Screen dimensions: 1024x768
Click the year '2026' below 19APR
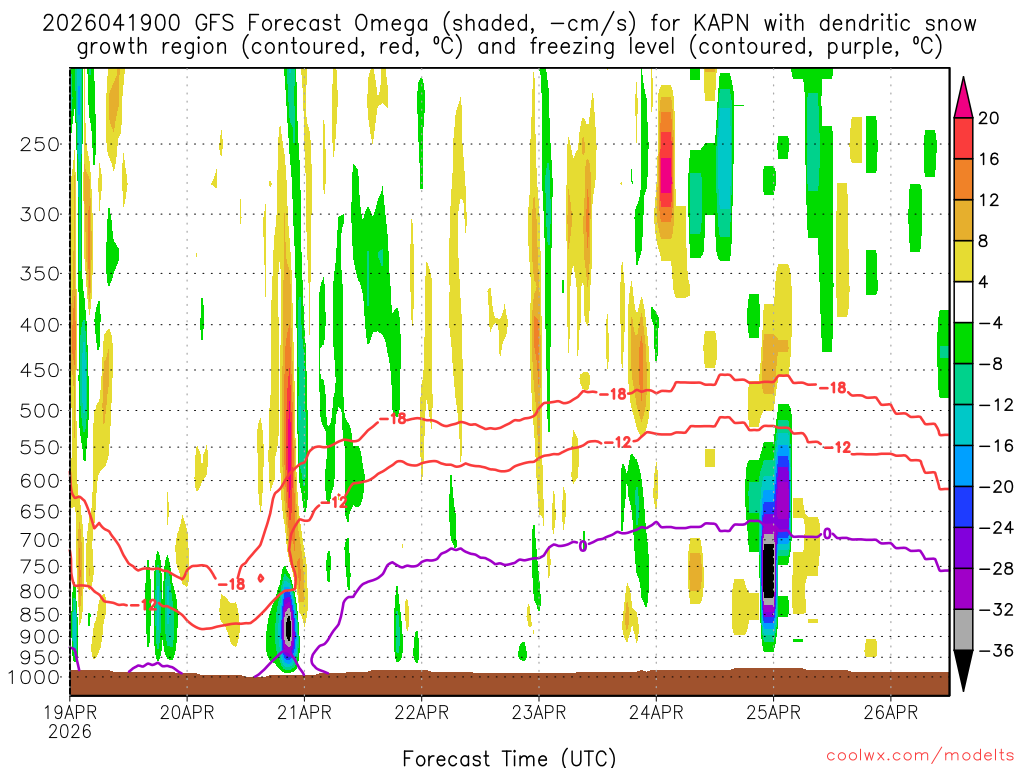(x=70, y=731)
